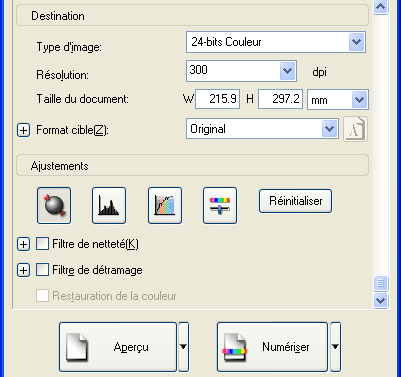Click the scanner icon on Numériser button
401x377 pixels.
click(x=235, y=347)
